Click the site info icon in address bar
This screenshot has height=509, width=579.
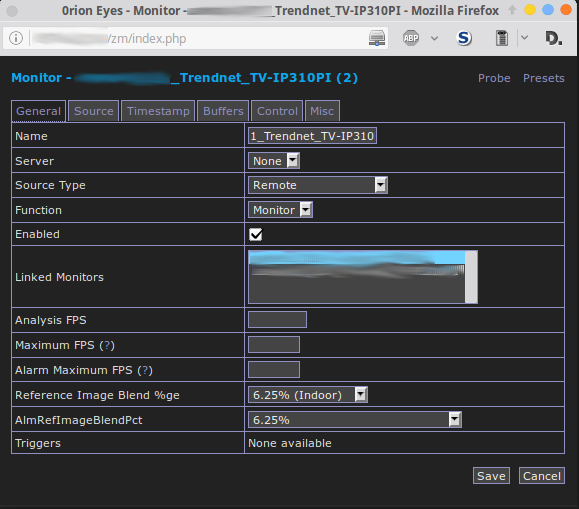pyautogui.click(x=16, y=38)
